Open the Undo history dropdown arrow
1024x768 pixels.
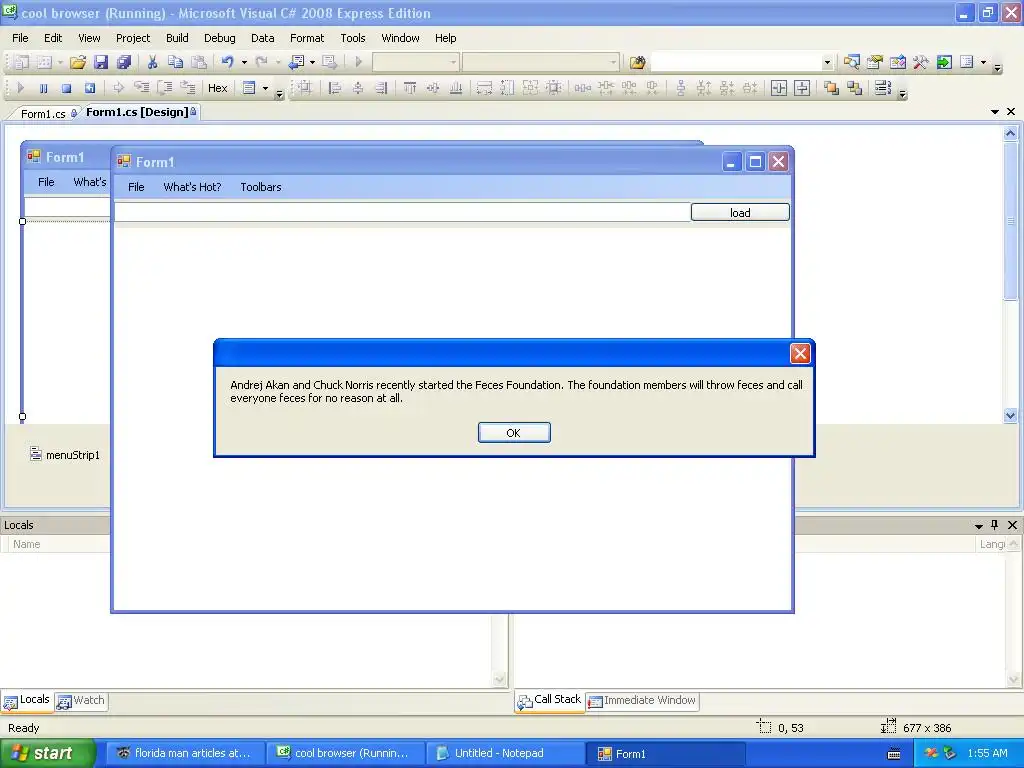click(244, 62)
